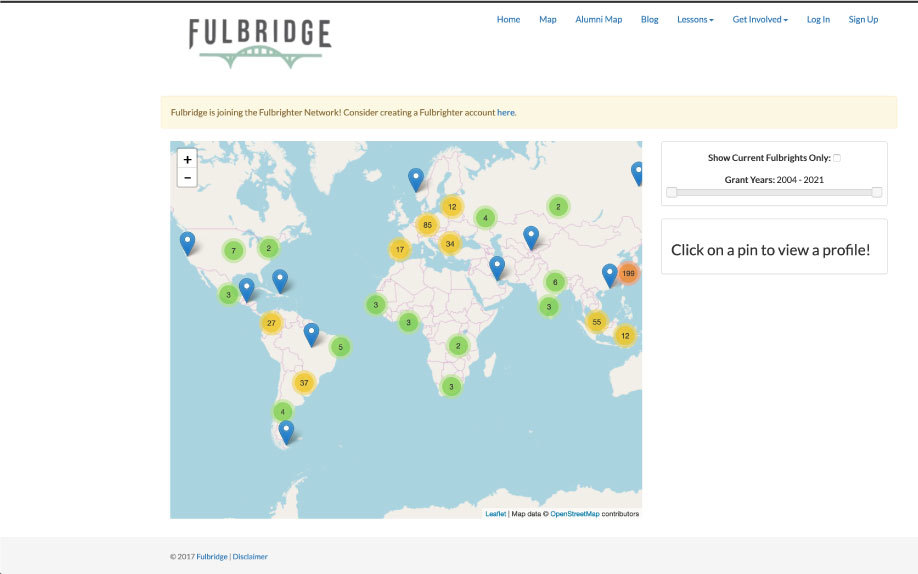Open the 12 cluster over Northern Europe

click(x=452, y=207)
